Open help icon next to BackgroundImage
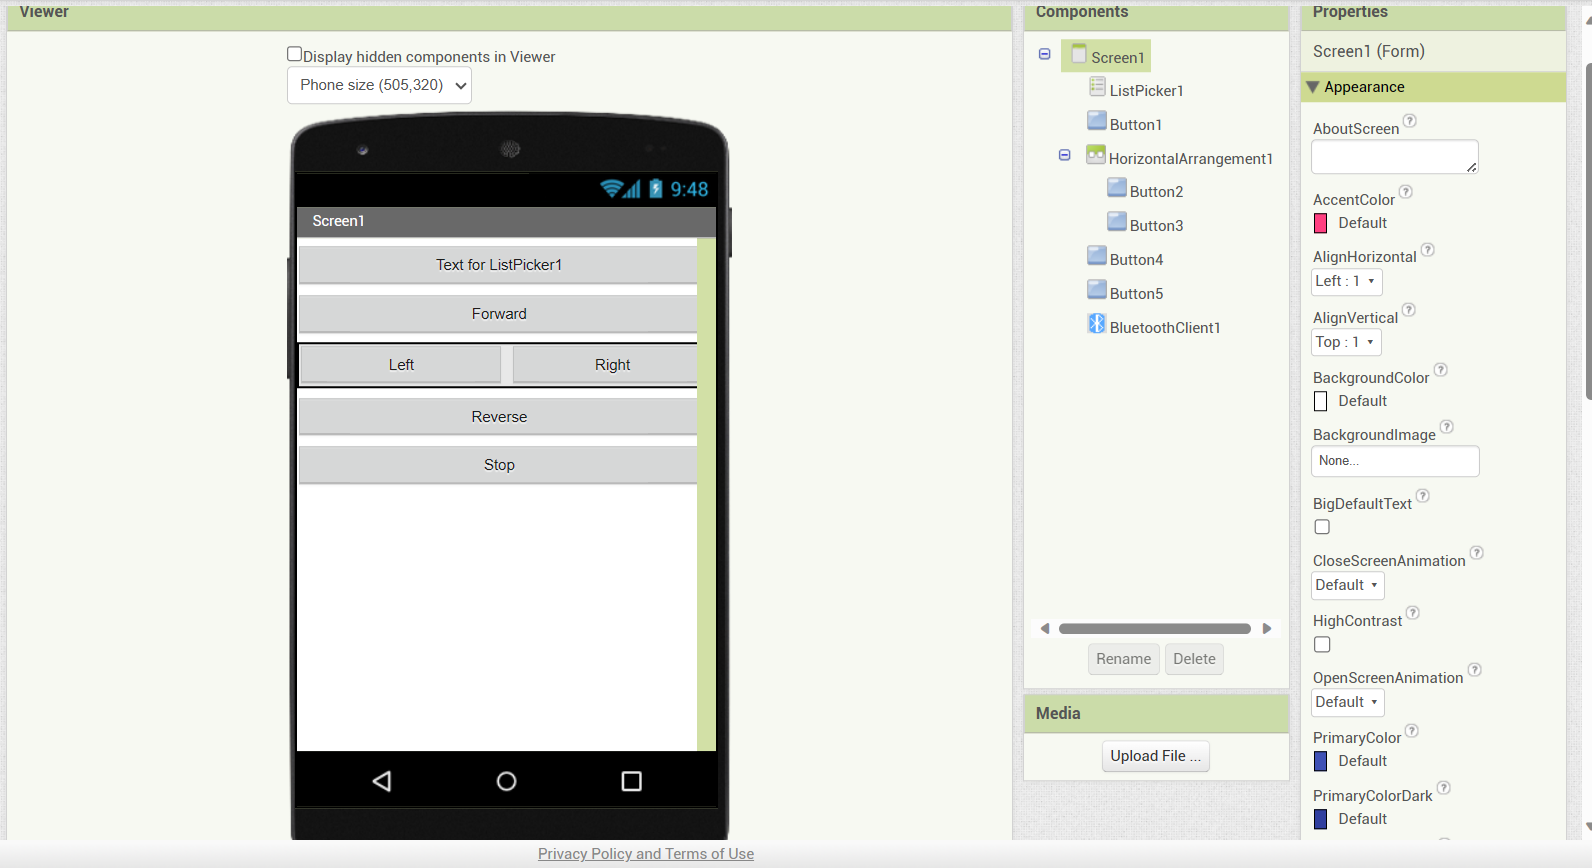Image resolution: width=1592 pixels, height=868 pixels. (1447, 427)
